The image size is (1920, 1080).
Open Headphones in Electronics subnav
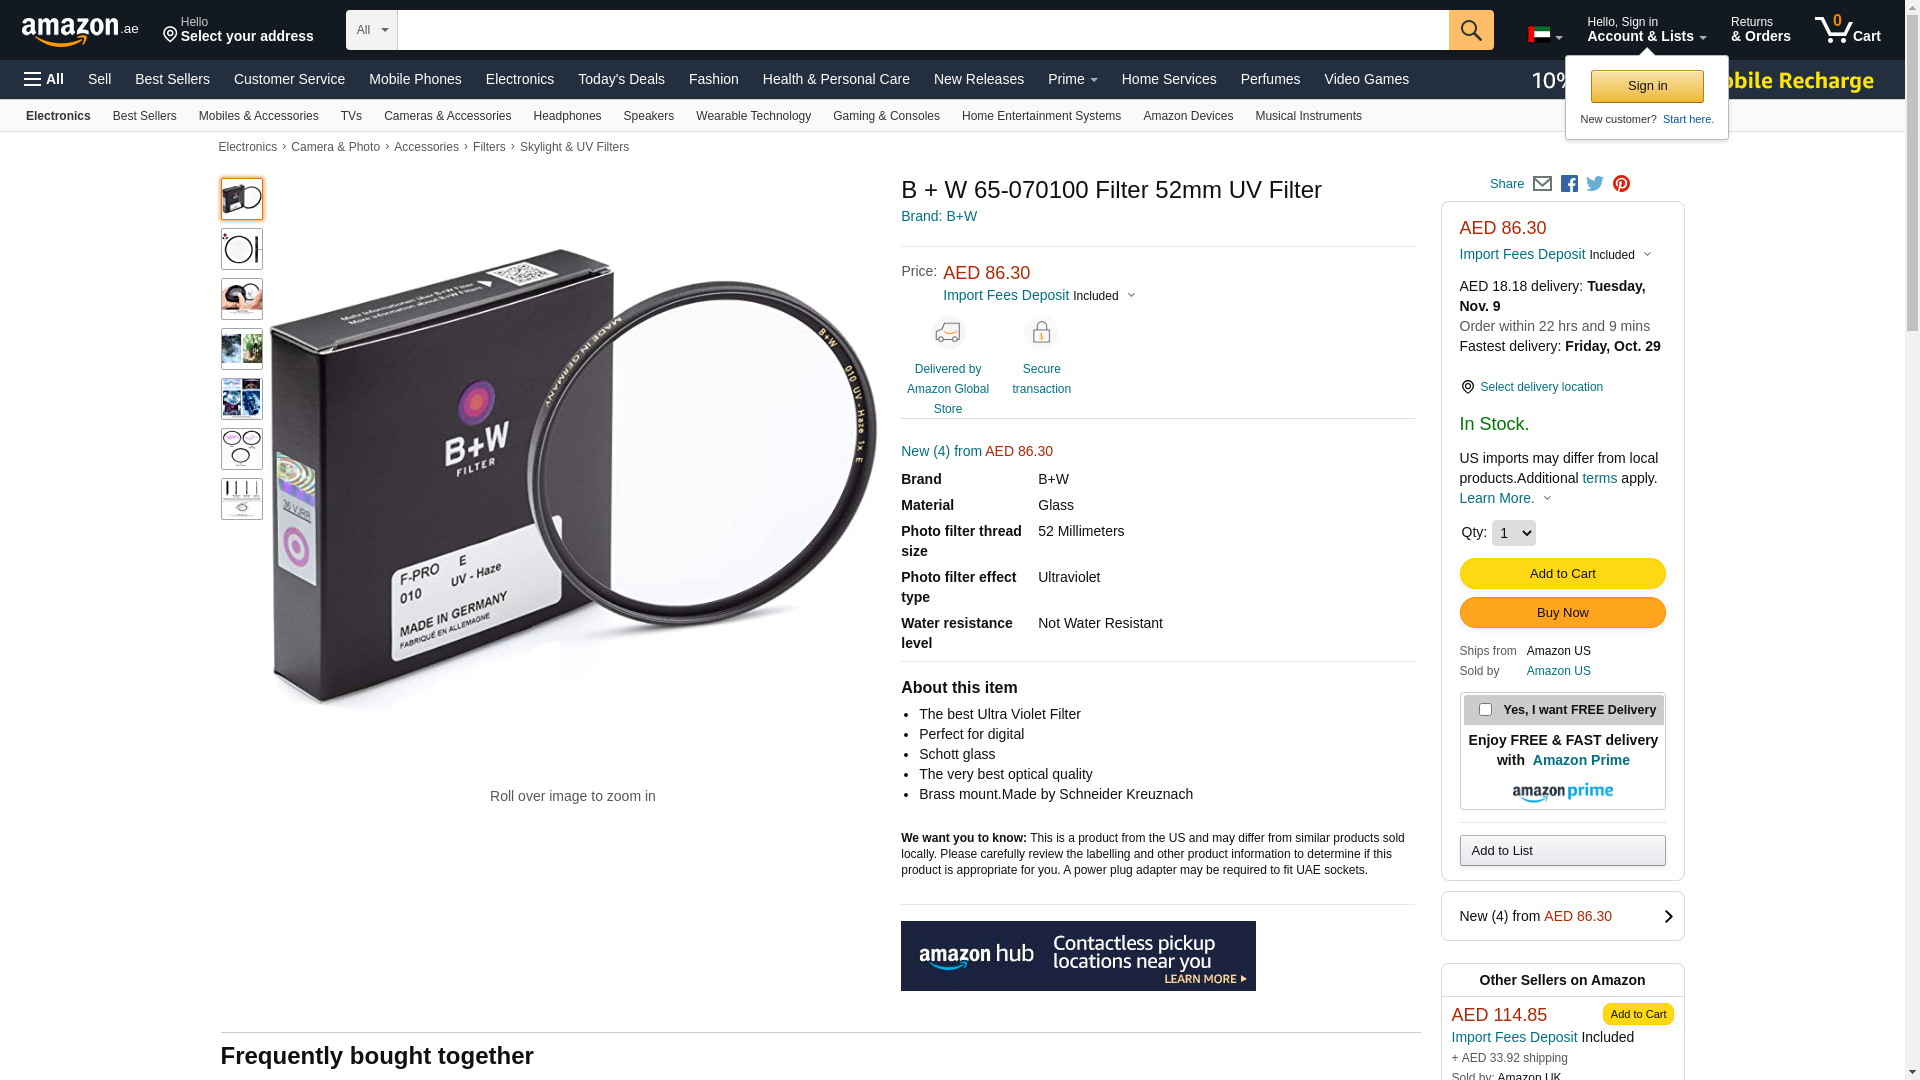[567, 116]
